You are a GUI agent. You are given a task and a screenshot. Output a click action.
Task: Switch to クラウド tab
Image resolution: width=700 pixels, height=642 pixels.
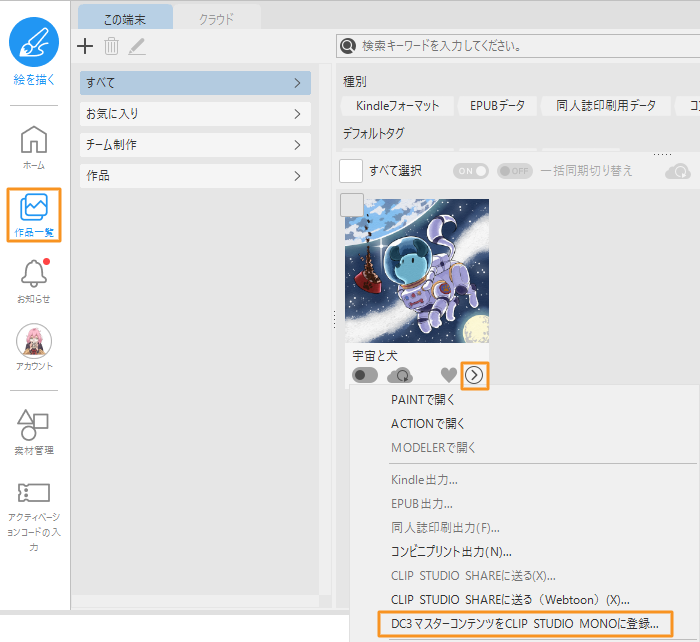tap(217, 18)
